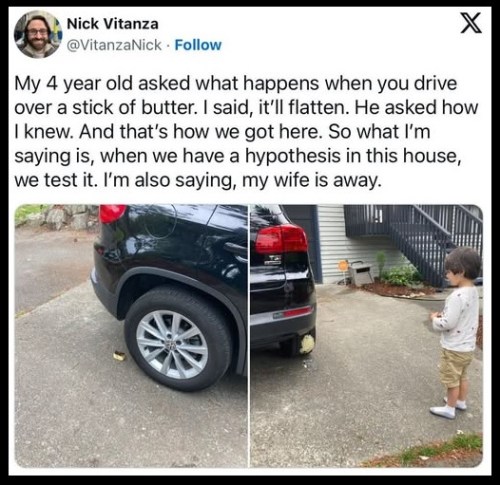
Task: Click the white divider between the two photos
Action: [x=249, y=336]
